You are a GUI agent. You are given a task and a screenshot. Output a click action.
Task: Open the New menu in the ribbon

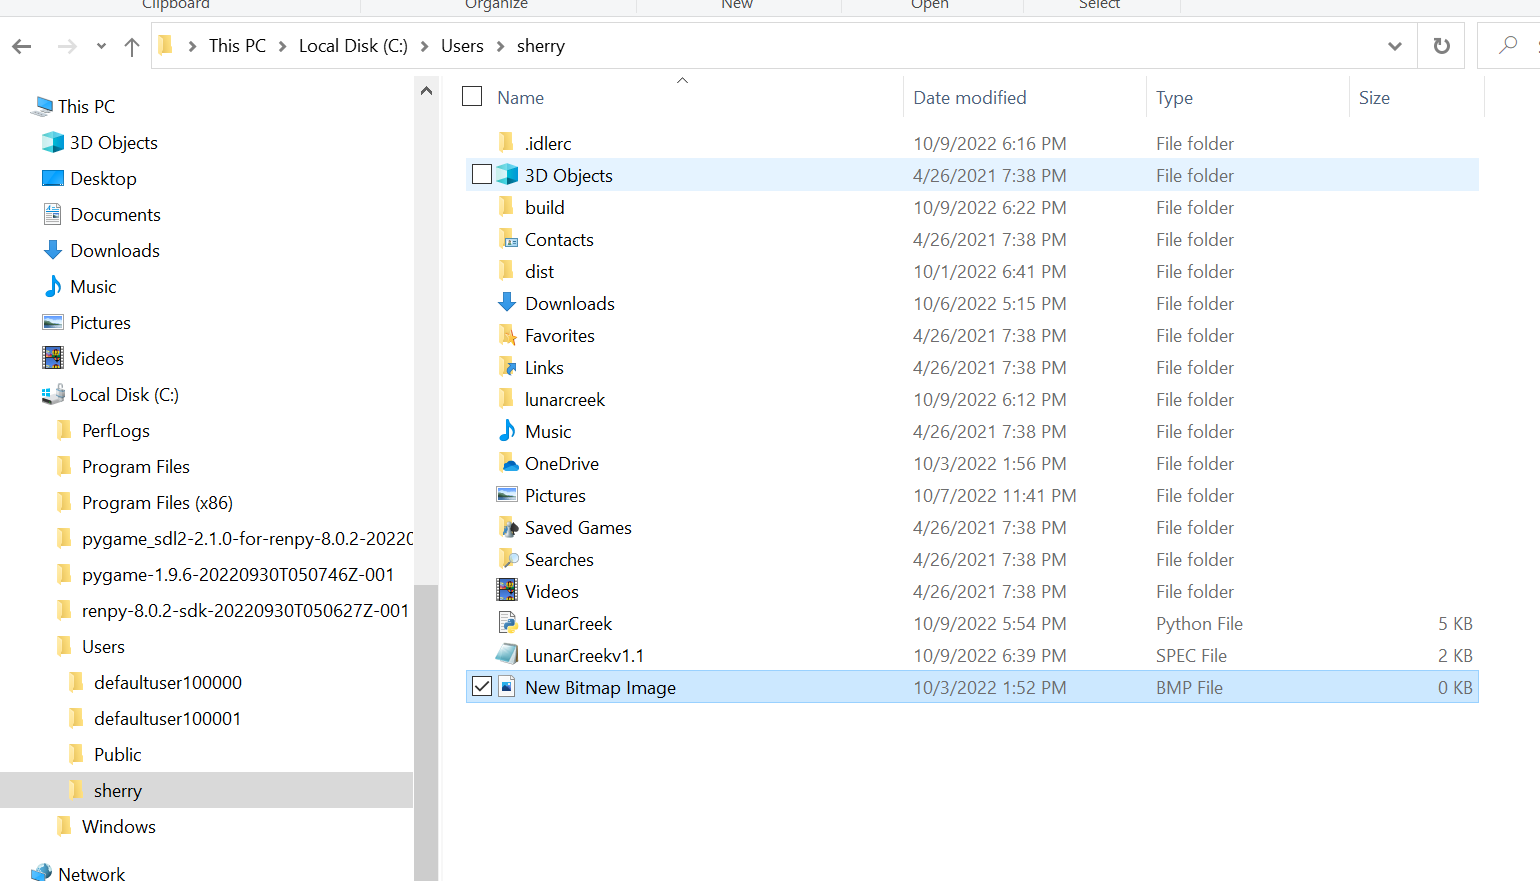pyautogui.click(x=737, y=5)
